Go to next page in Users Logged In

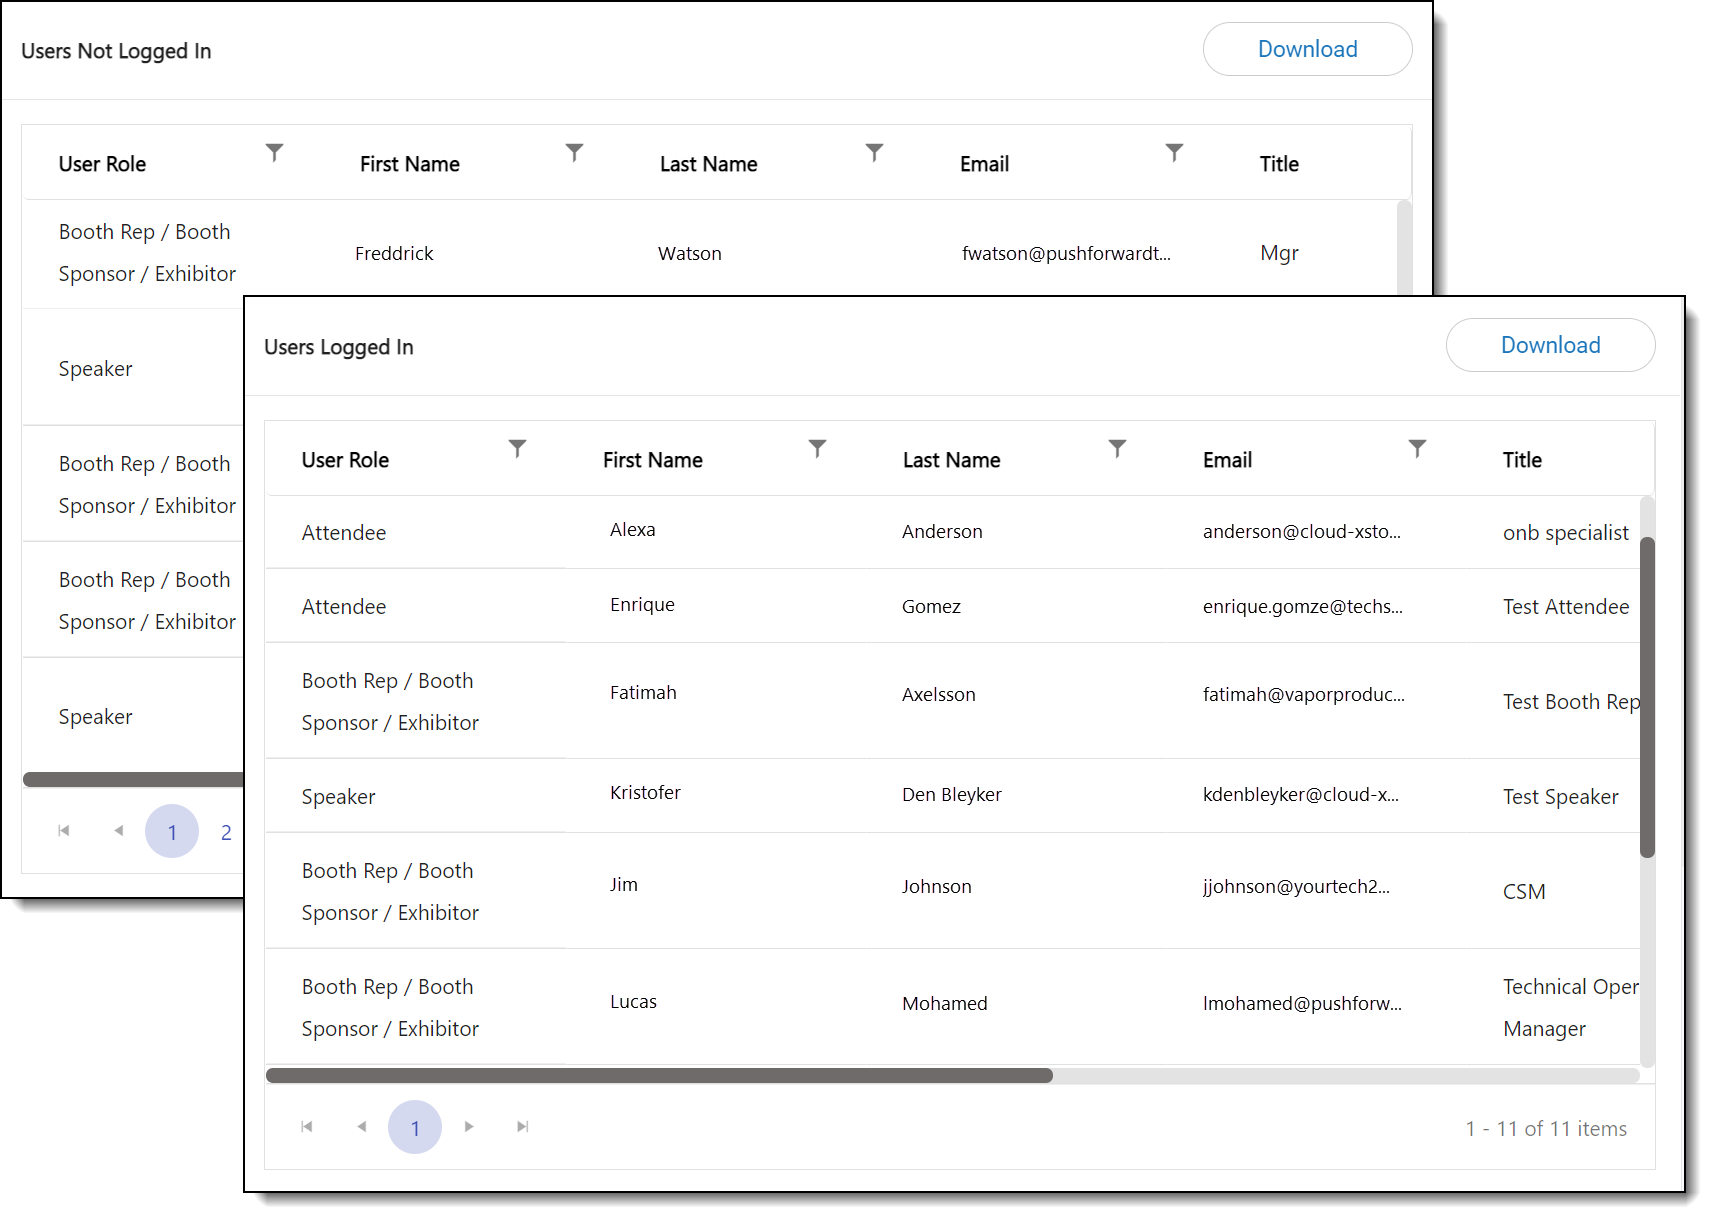point(469,1127)
